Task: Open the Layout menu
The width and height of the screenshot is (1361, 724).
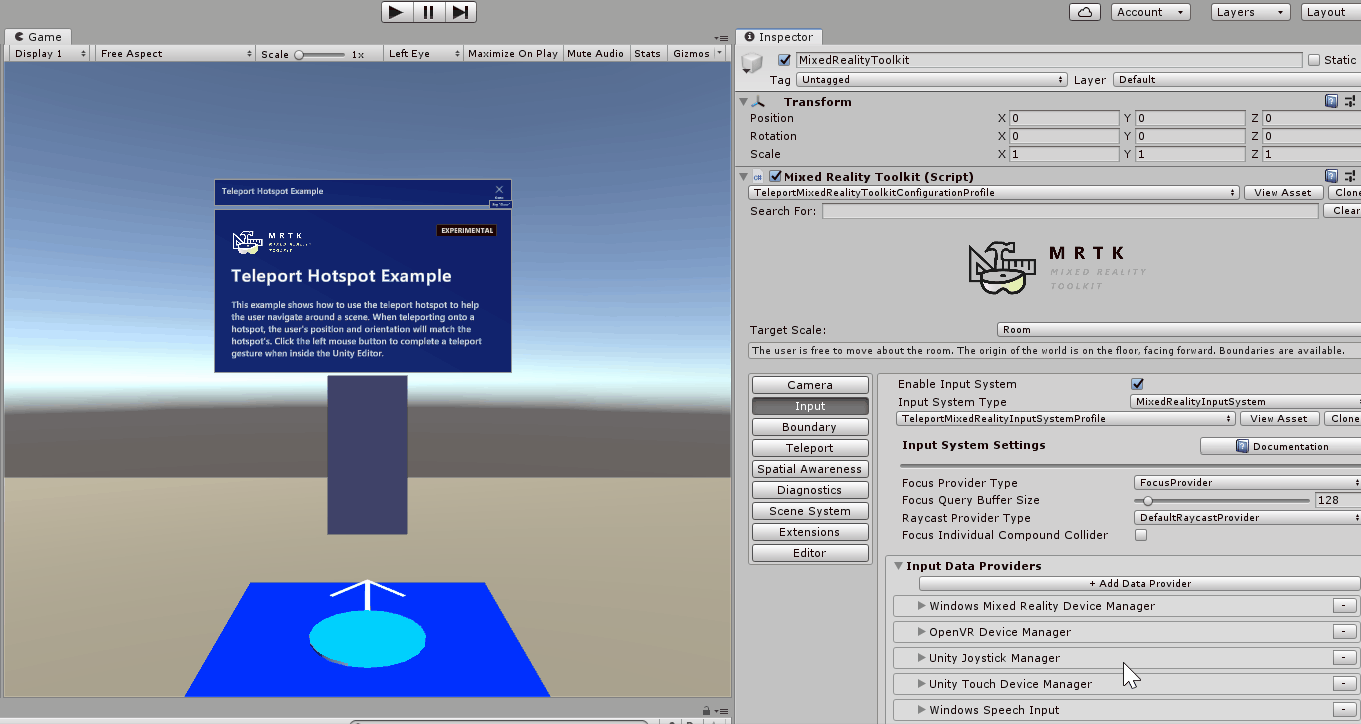Action: (1329, 12)
